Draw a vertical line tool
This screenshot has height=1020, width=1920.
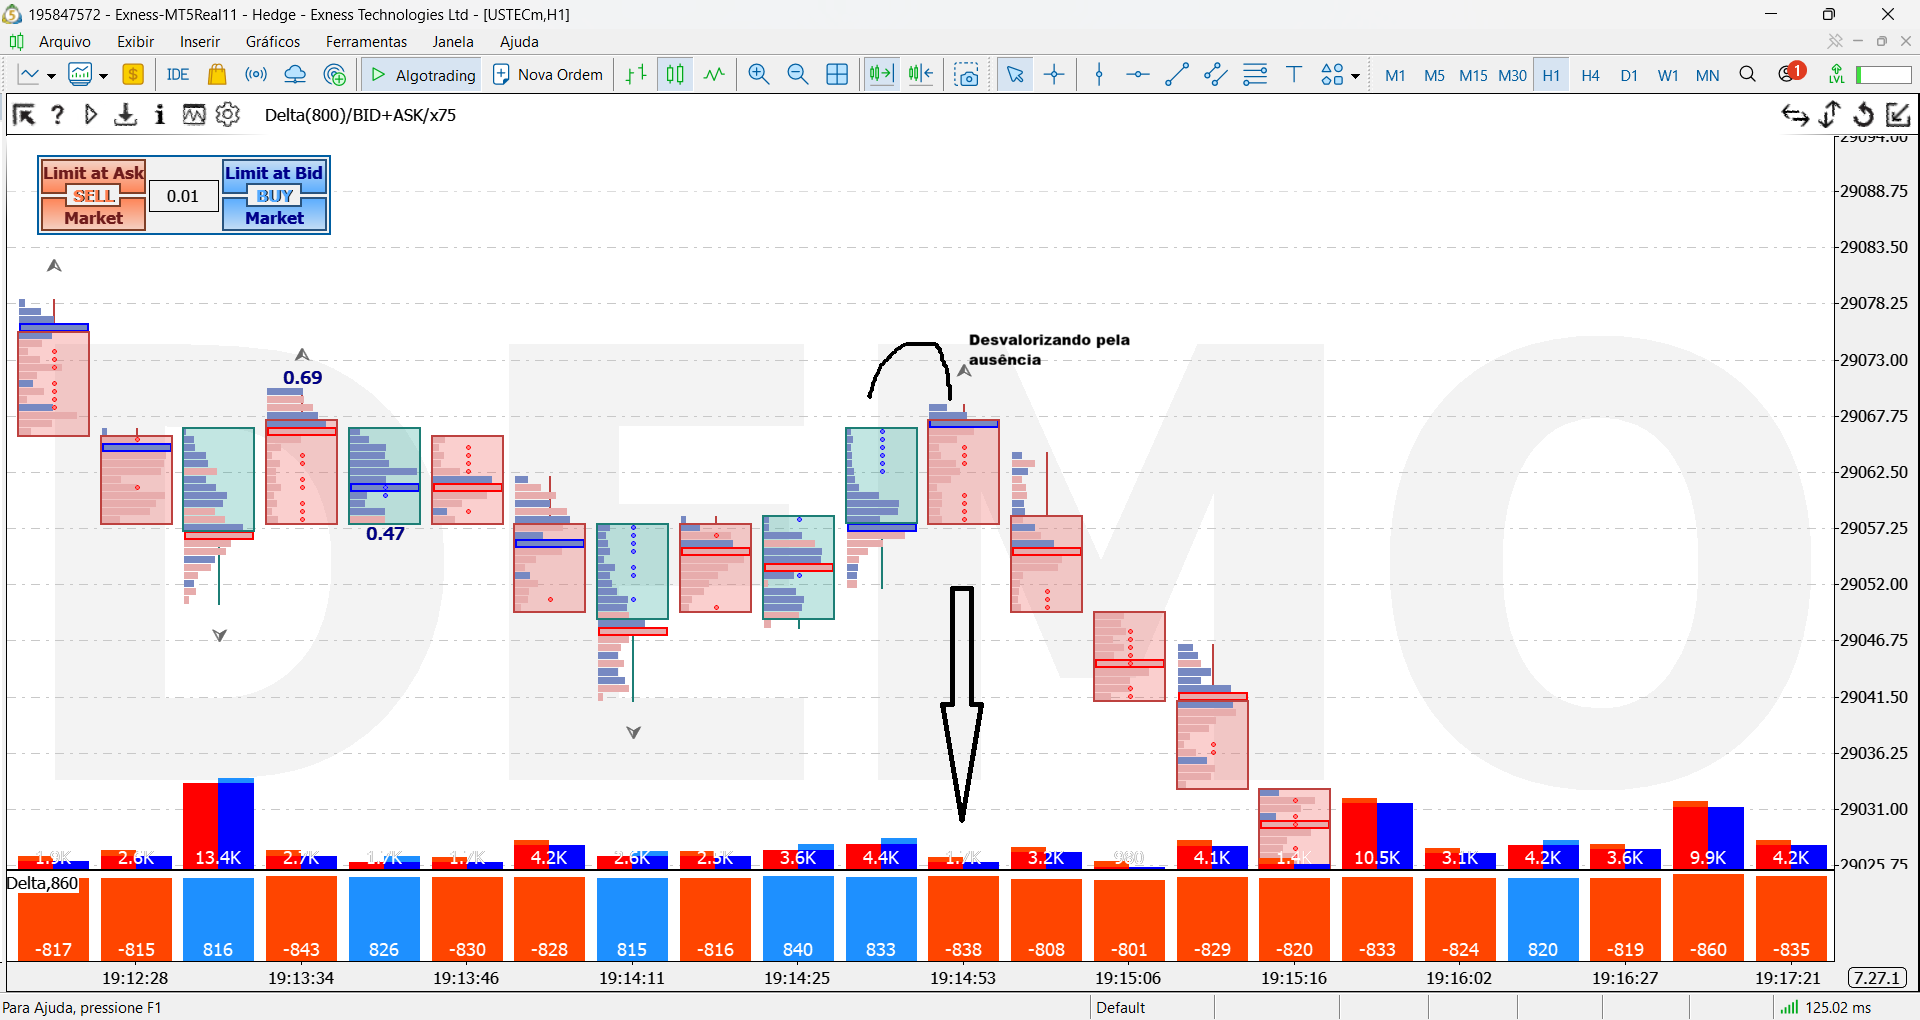(1099, 75)
